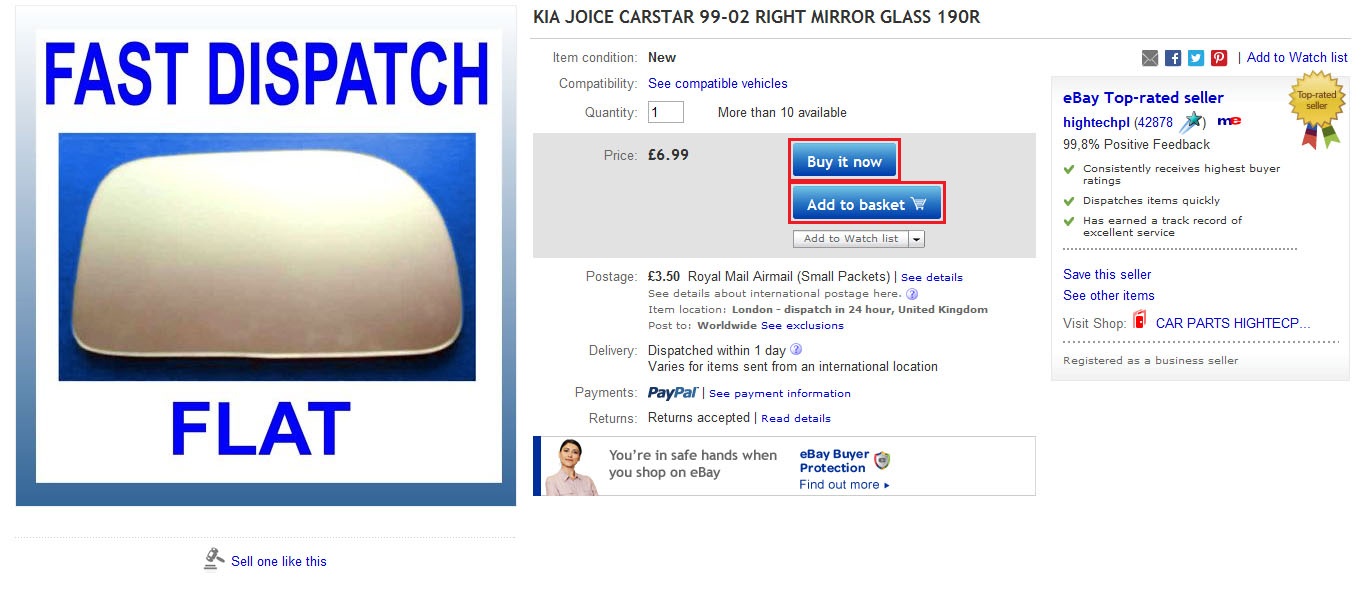
Task: Click the CAR PARTS HIGHTECP shop icon
Action: click(1140, 322)
